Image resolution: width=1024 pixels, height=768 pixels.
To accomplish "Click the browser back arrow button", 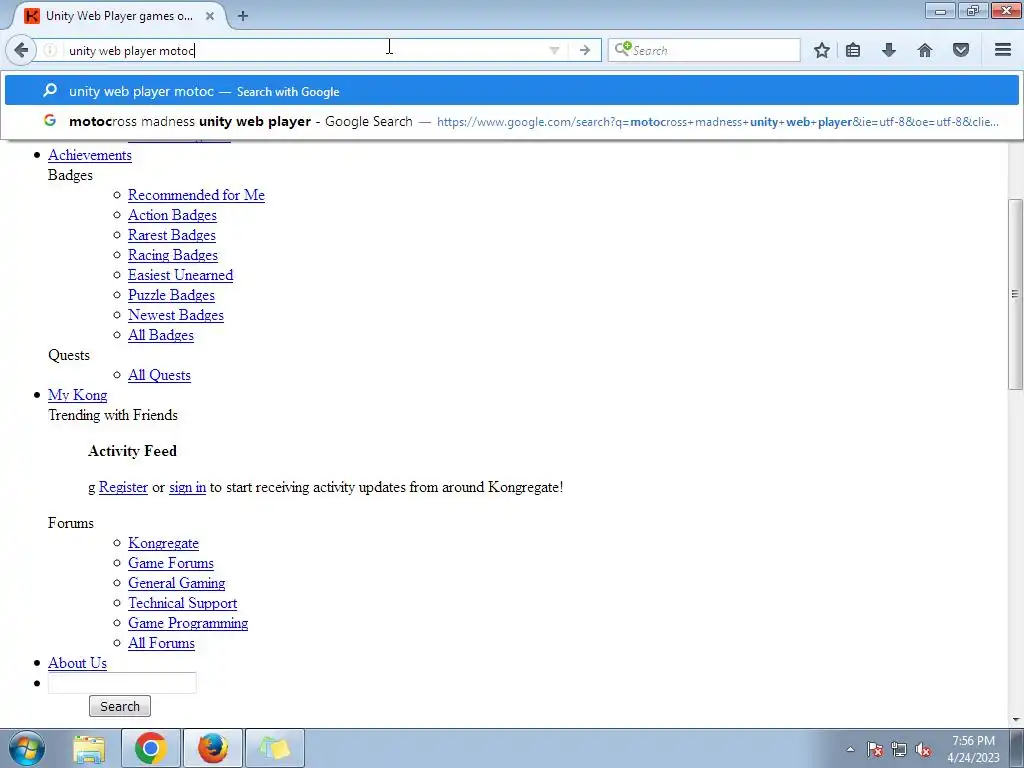I will click(21, 50).
